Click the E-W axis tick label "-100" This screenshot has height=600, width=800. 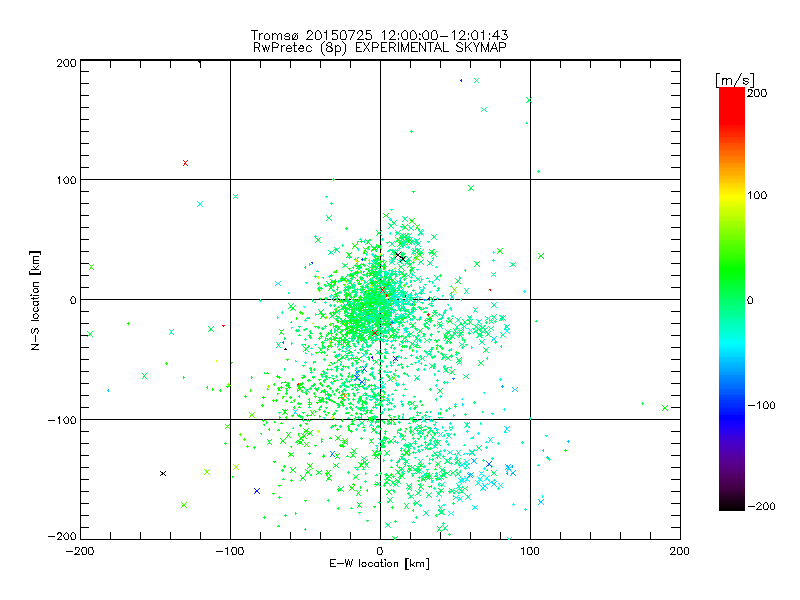point(230,551)
